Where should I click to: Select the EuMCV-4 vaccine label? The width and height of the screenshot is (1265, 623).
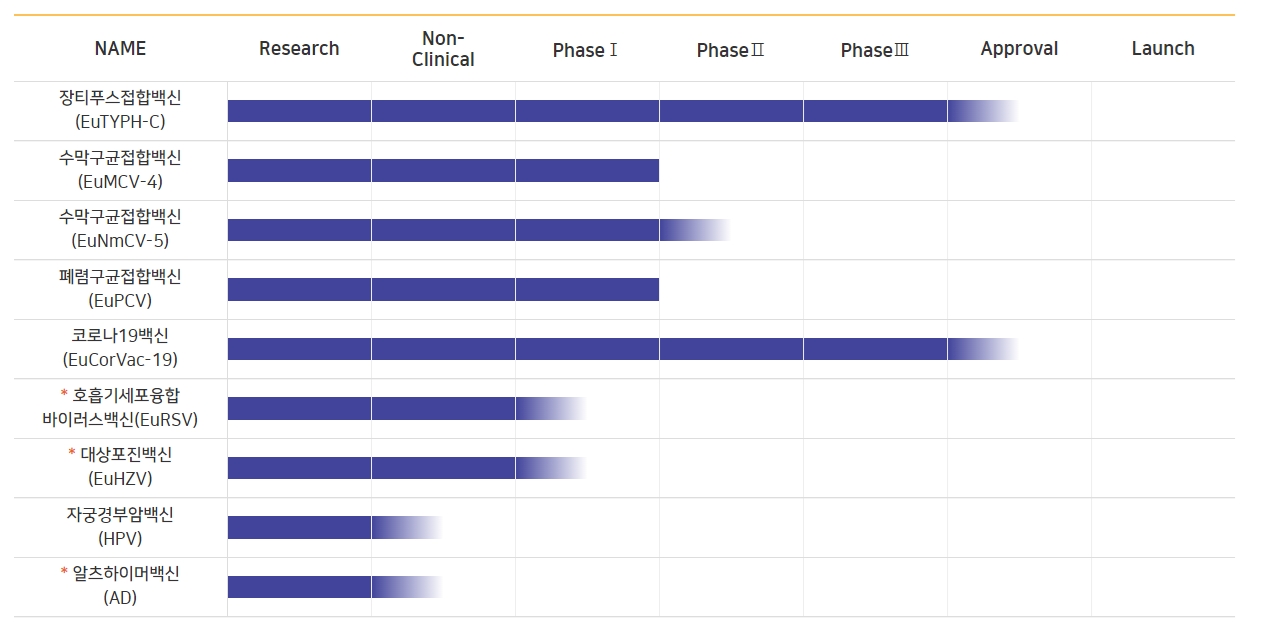[x=120, y=170]
